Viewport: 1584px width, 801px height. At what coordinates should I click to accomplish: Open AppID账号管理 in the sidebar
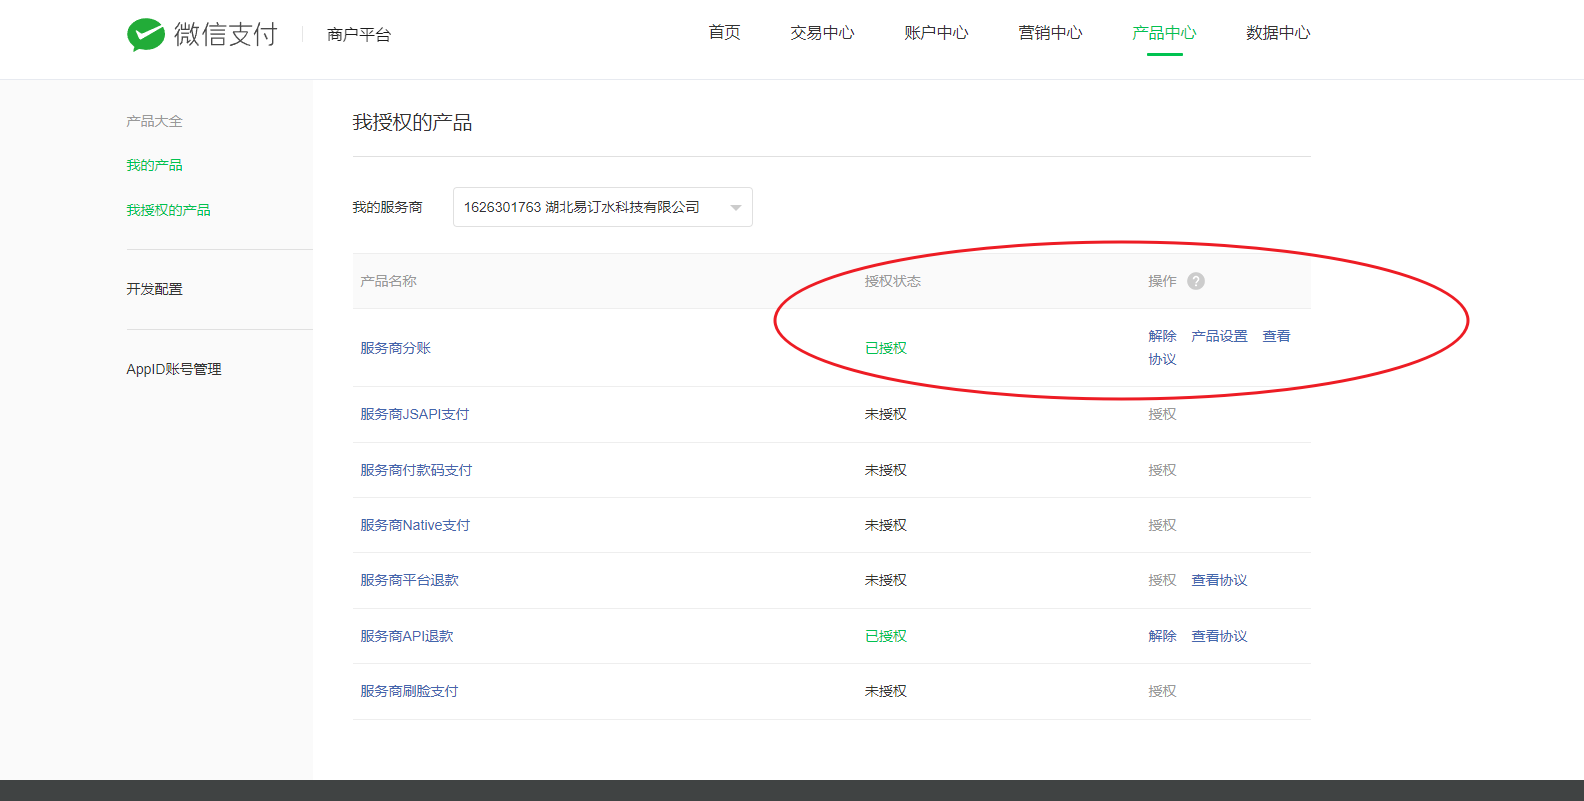(174, 369)
